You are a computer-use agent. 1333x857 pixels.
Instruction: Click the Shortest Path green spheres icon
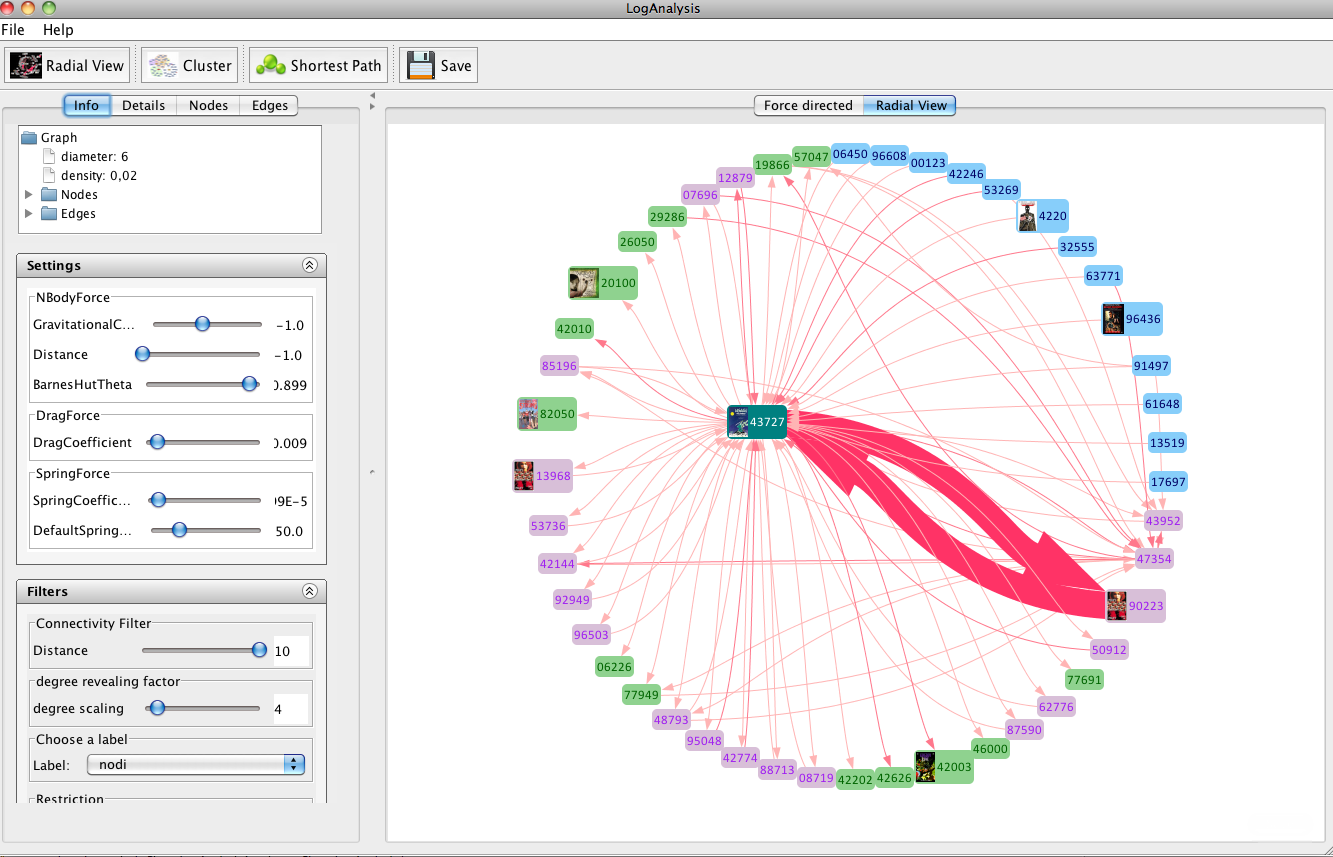click(x=270, y=66)
